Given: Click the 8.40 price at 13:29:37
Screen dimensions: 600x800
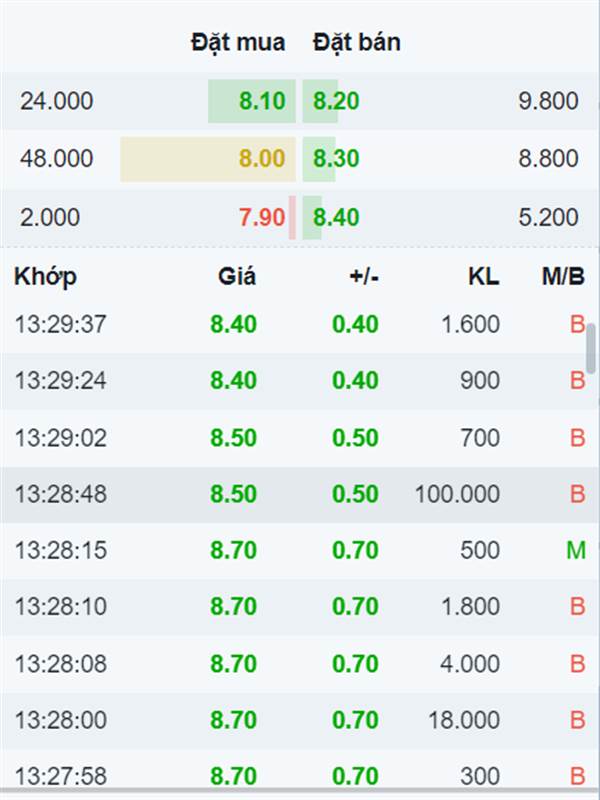Looking at the screenshot, I should point(234,324).
